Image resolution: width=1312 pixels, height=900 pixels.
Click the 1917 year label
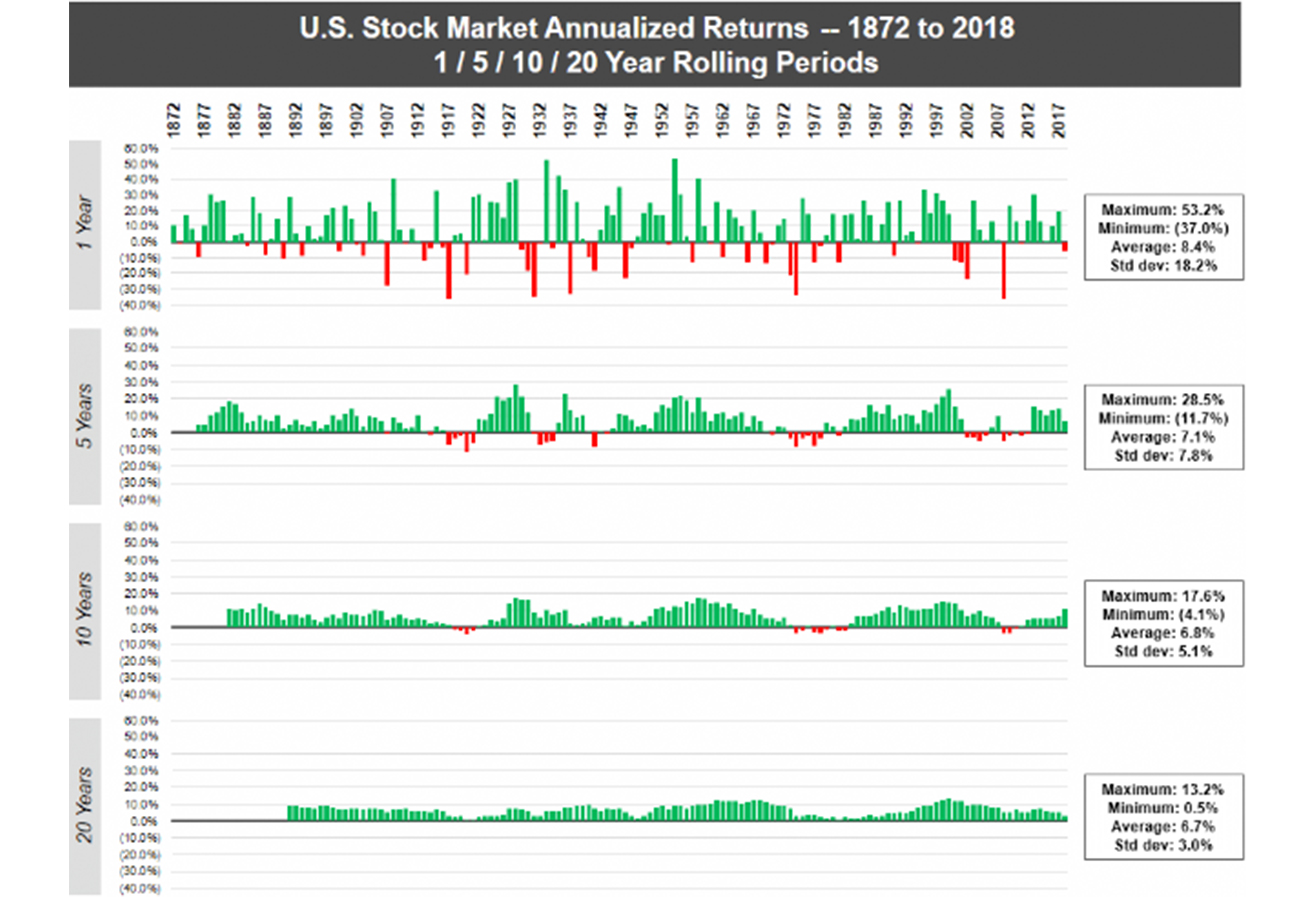(449, 119)
